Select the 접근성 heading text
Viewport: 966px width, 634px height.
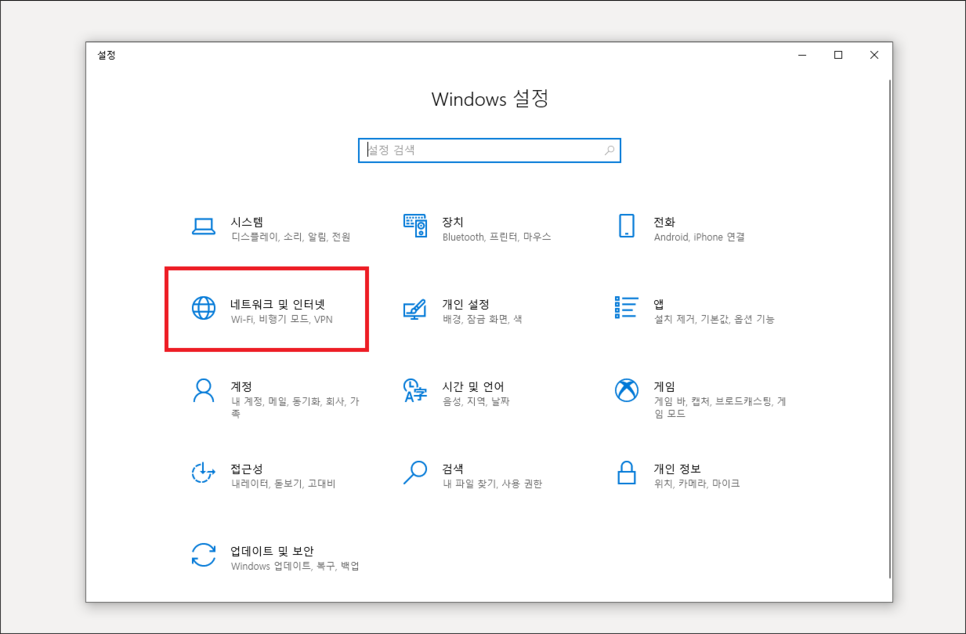pyautogui.click(x=247, y=469)
